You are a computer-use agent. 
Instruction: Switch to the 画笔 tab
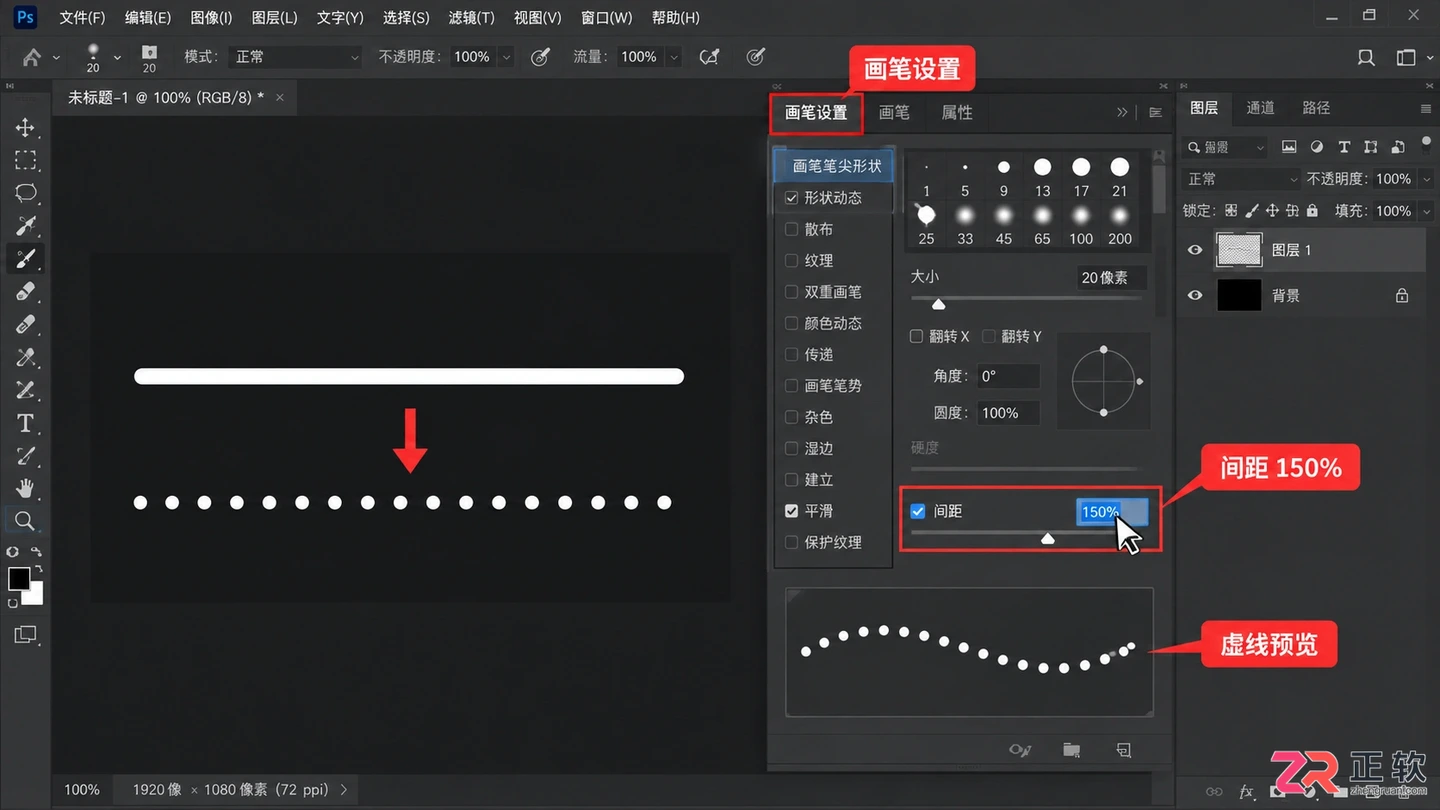[x=894, y=112]
